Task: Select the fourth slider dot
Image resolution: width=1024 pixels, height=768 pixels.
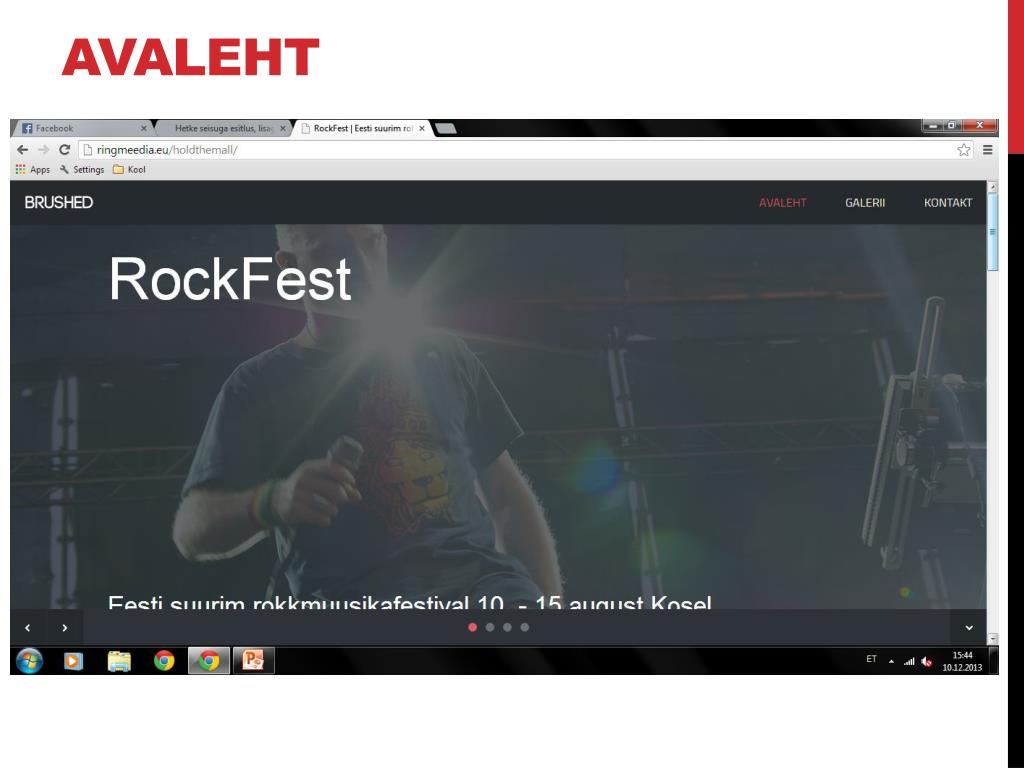Action: (x=524, y=627)
